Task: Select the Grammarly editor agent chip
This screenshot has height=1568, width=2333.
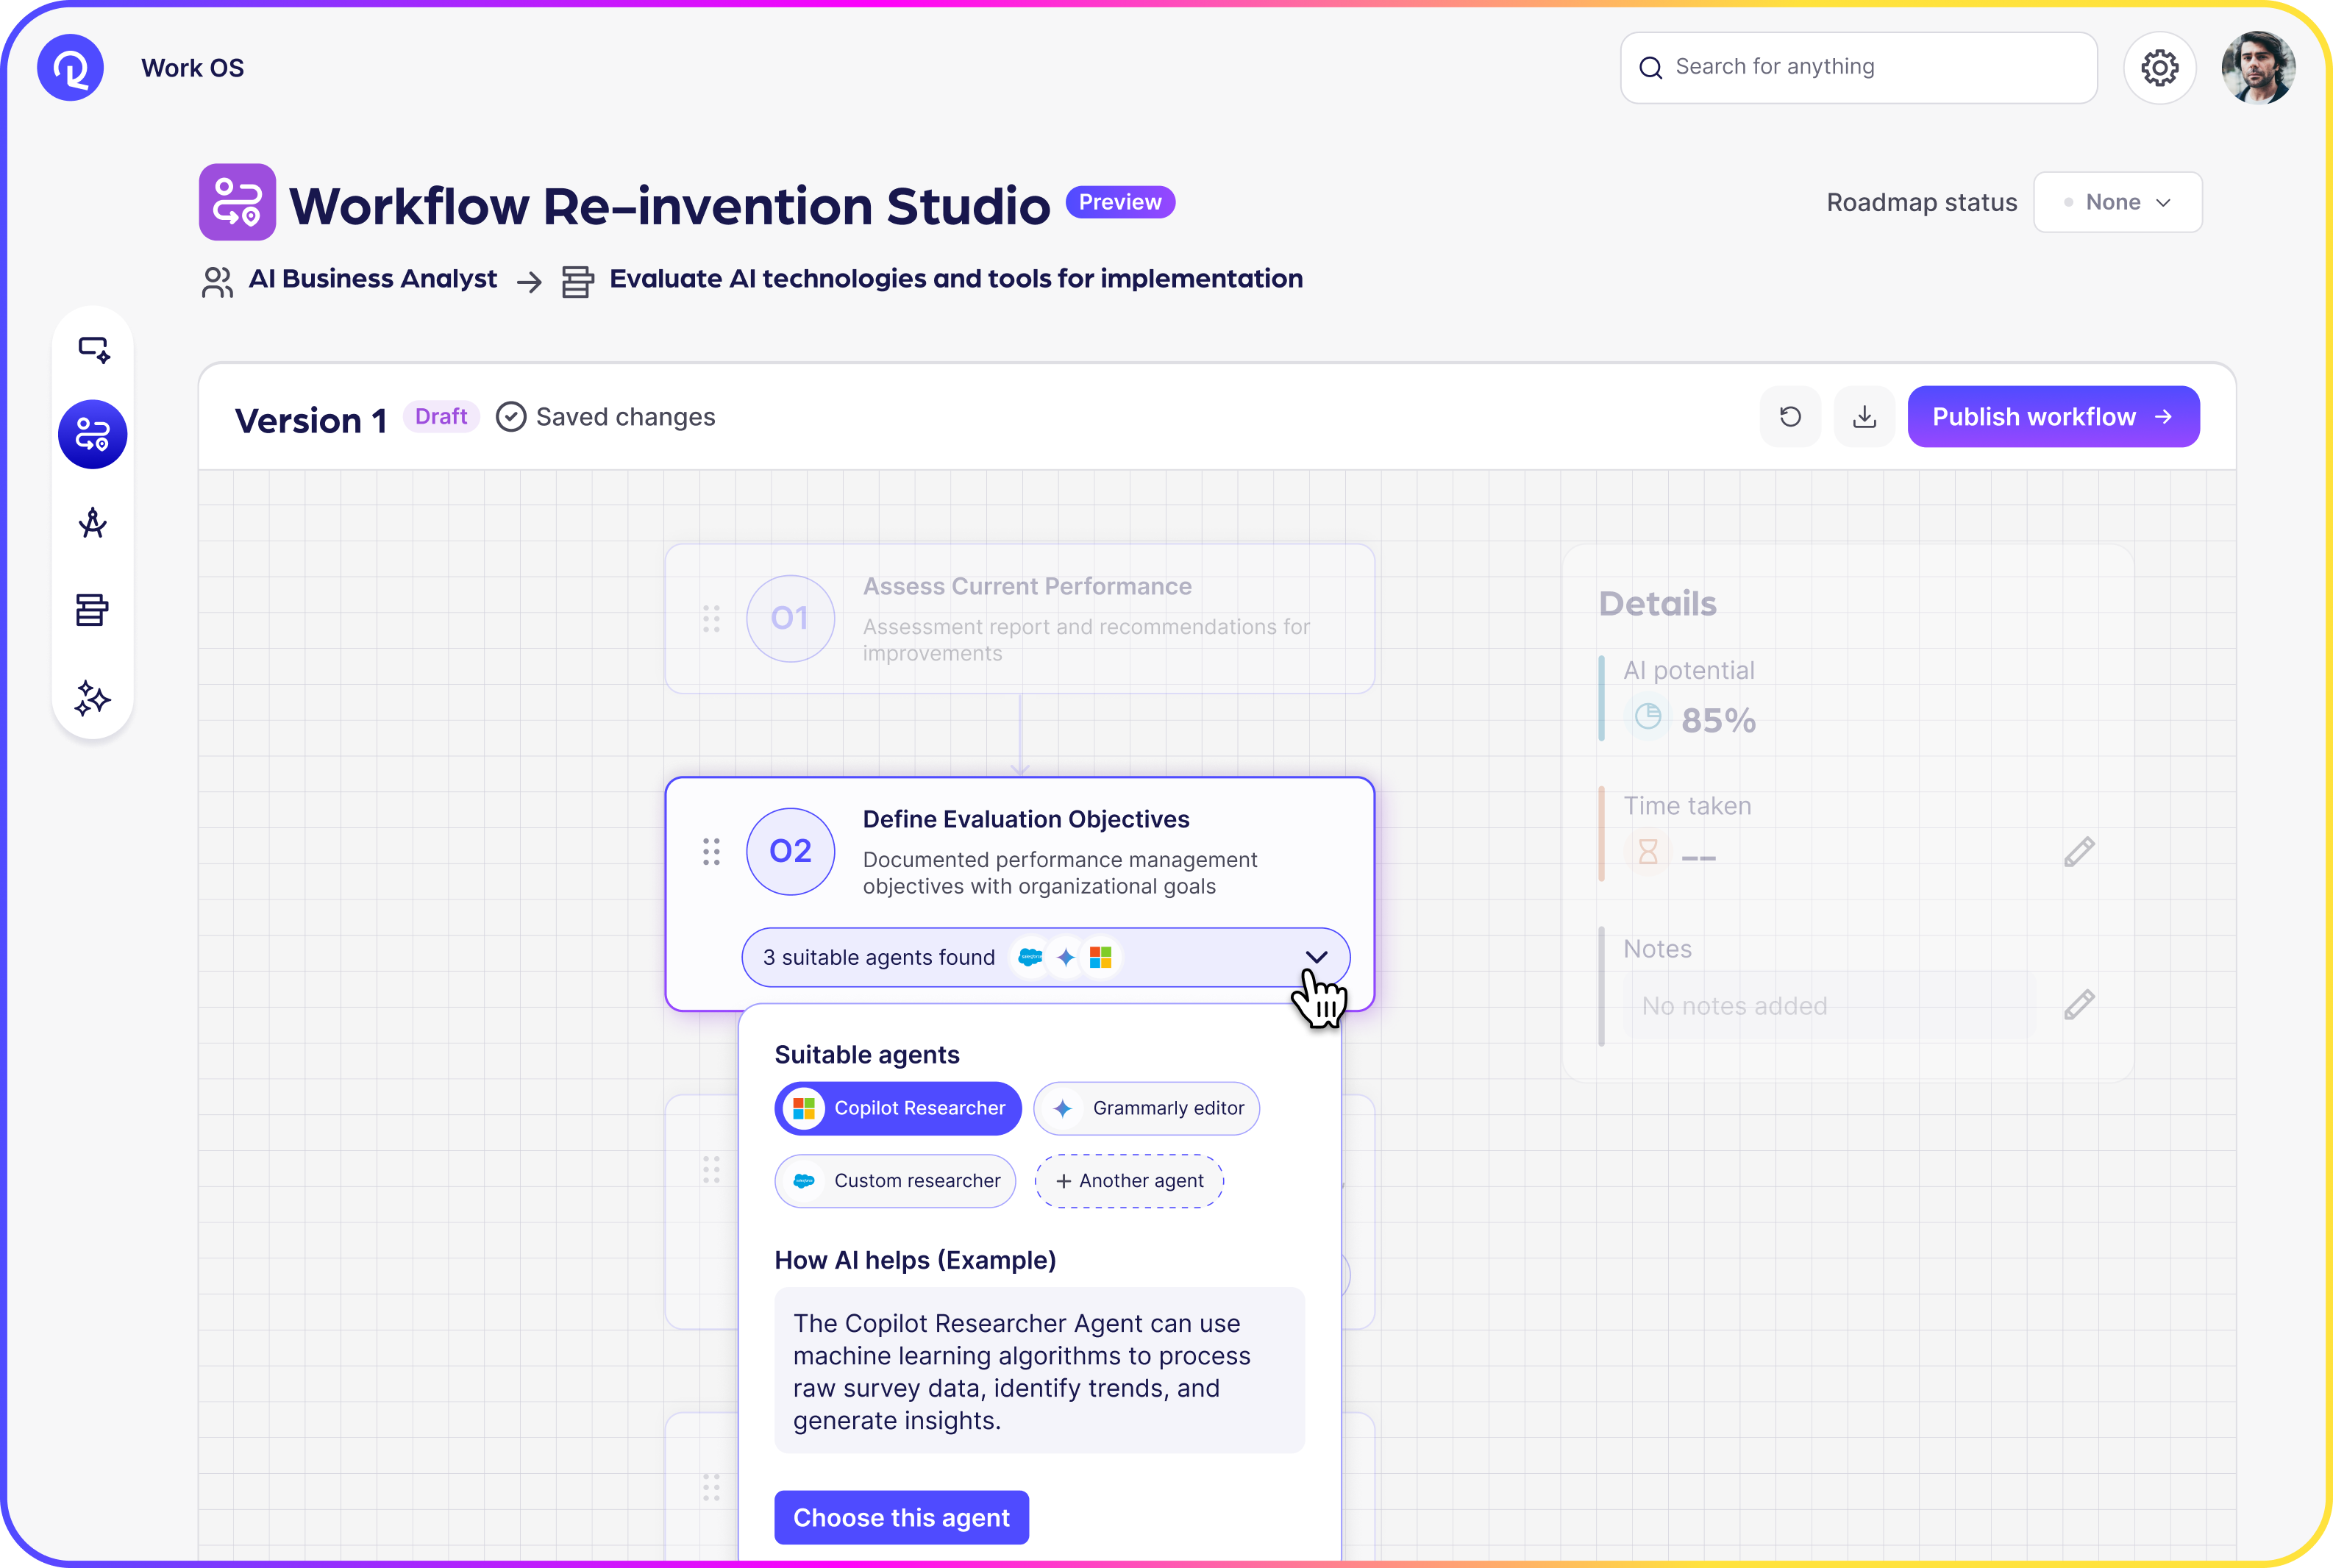Action: tap(1146, 1108)
